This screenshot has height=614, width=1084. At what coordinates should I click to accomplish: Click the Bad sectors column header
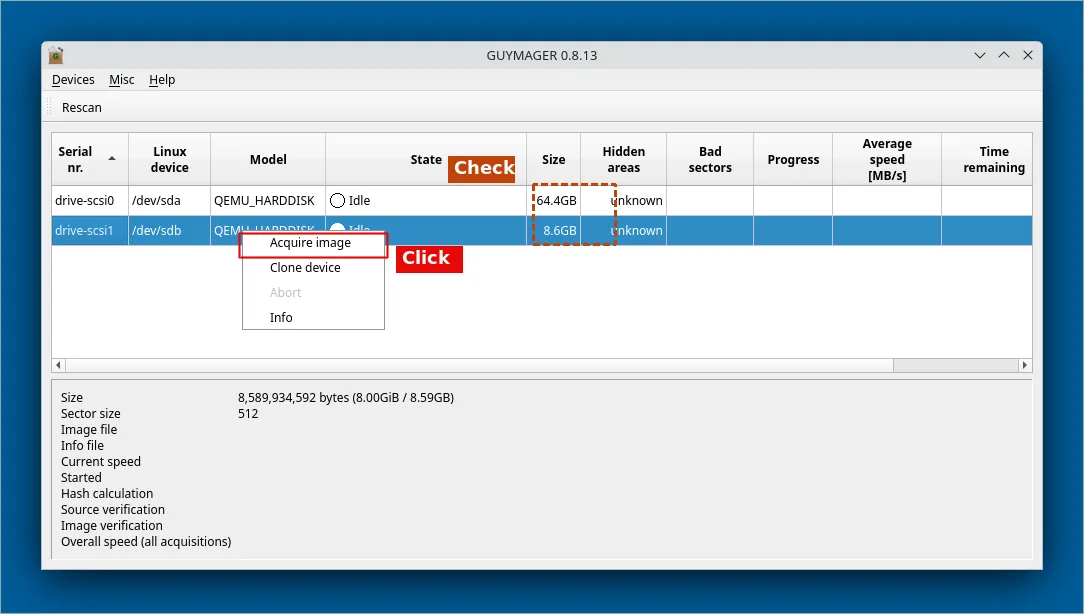pyautogui.click(x=710, y=159)
